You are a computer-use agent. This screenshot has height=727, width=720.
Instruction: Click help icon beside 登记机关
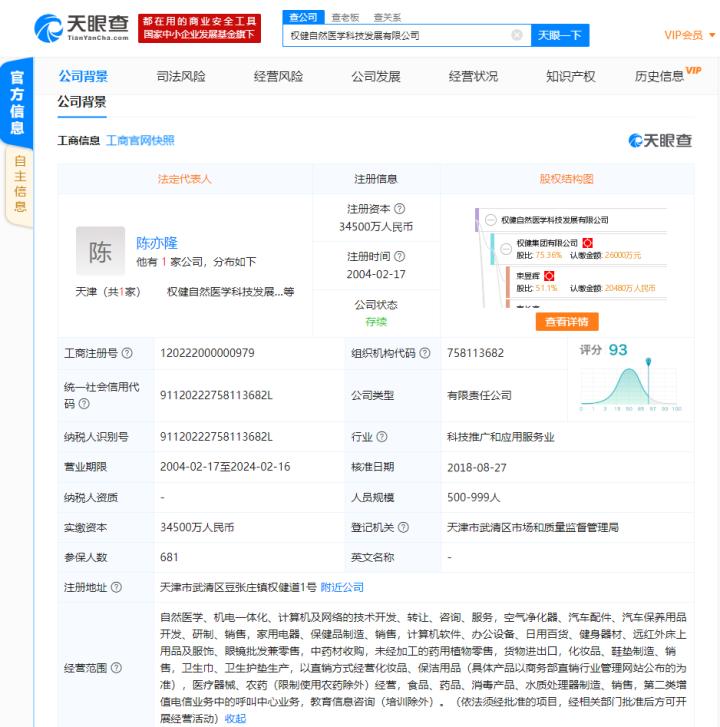(403, 527)
